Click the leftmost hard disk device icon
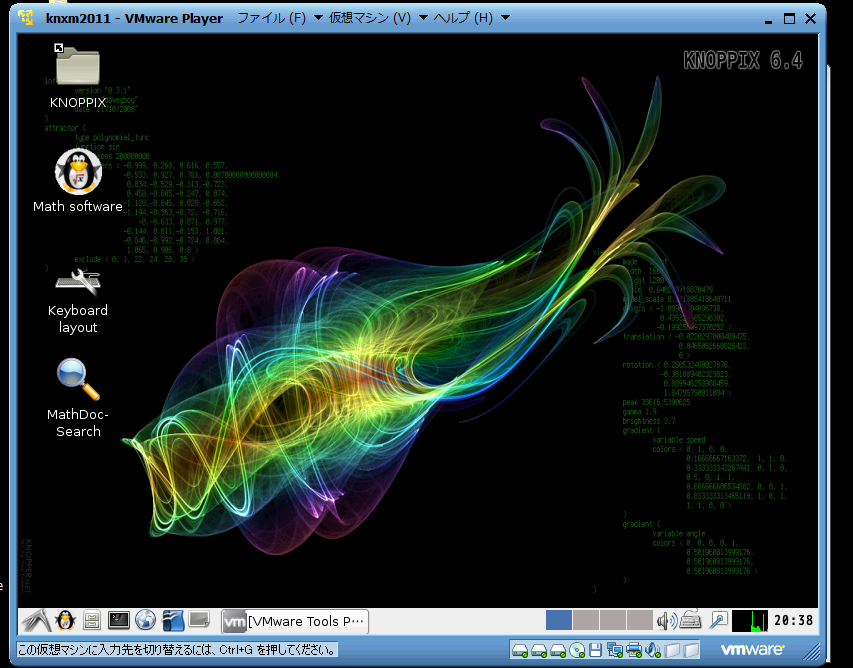Screen dimensions: 853x668 [520, 650]
